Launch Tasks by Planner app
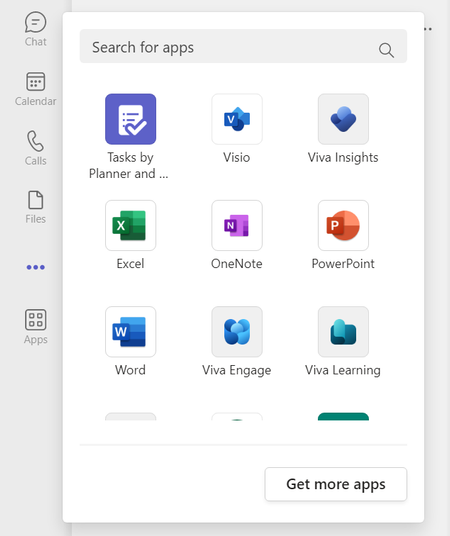The width and height of the screenshot is (450, 536). point(131,119)
